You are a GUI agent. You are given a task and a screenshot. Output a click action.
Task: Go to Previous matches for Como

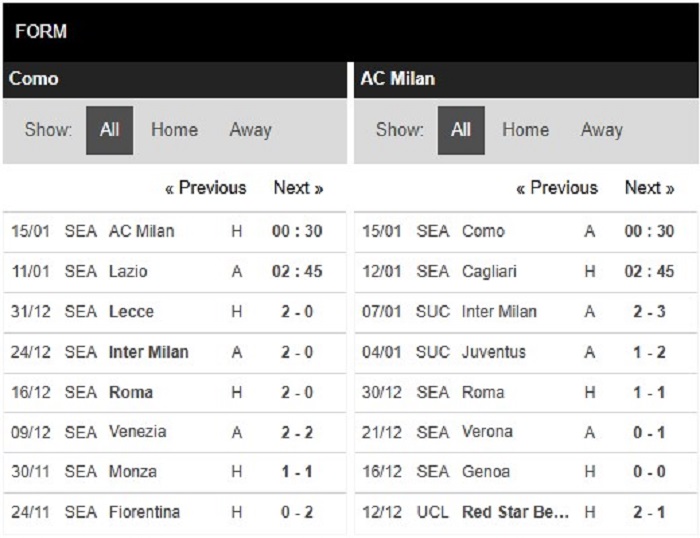(x=205, y=188)
